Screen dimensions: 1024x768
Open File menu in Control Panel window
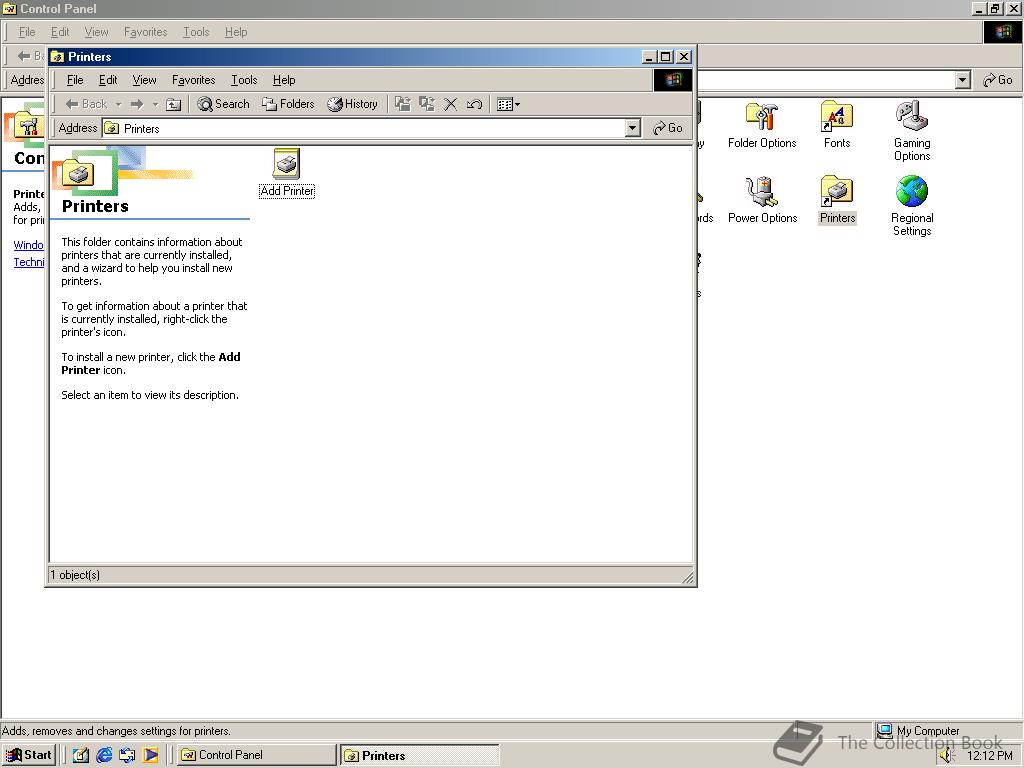coord(27,32)
